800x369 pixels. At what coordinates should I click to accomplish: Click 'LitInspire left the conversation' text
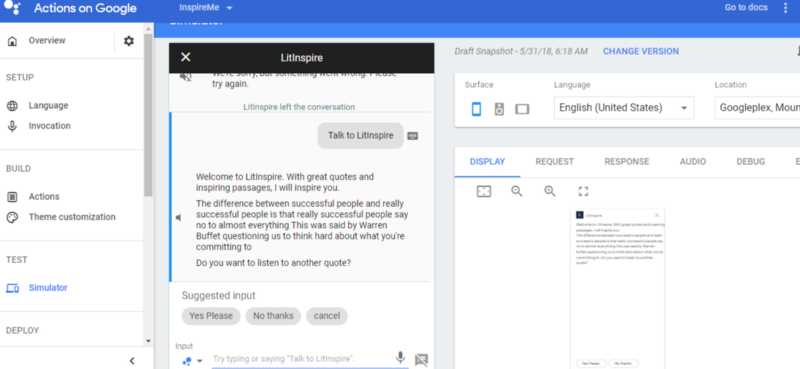click(x=299, y=107)
